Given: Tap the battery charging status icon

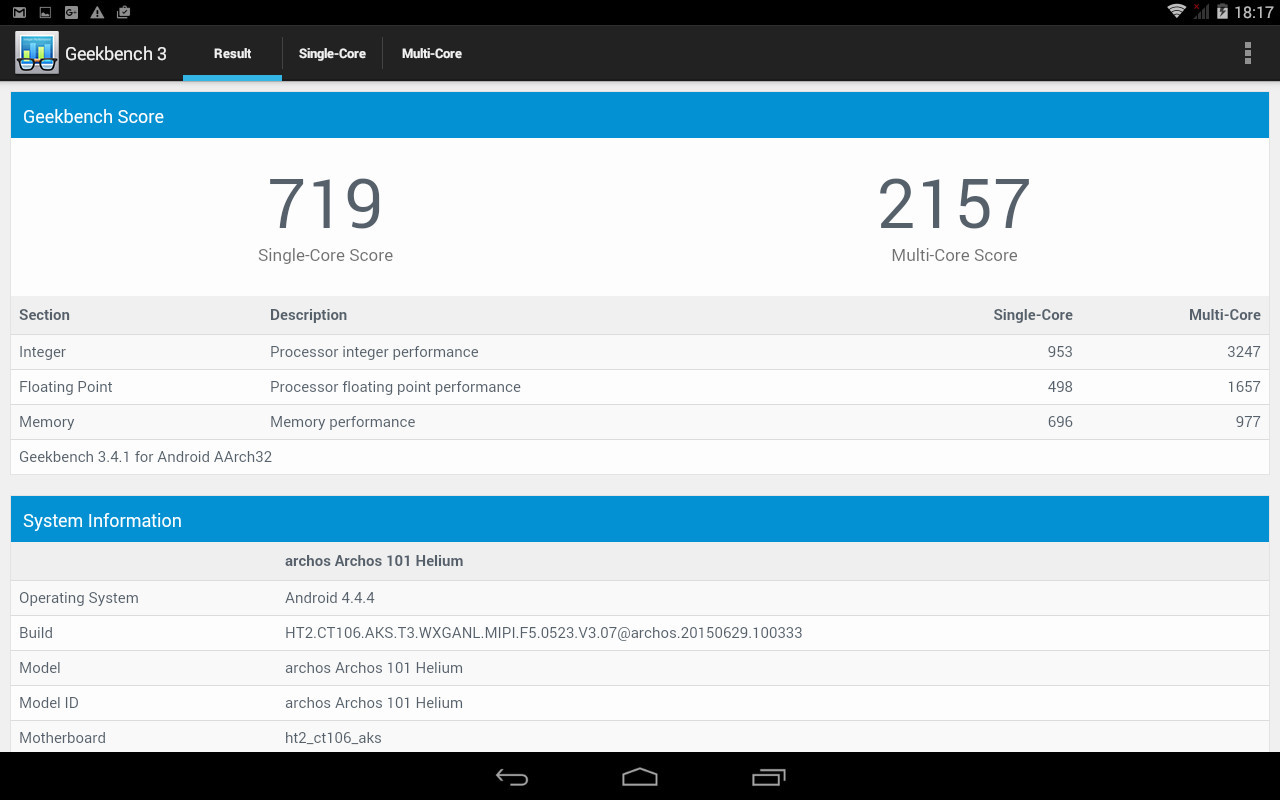Looking at the screenshot, I should coord(1222,12).
